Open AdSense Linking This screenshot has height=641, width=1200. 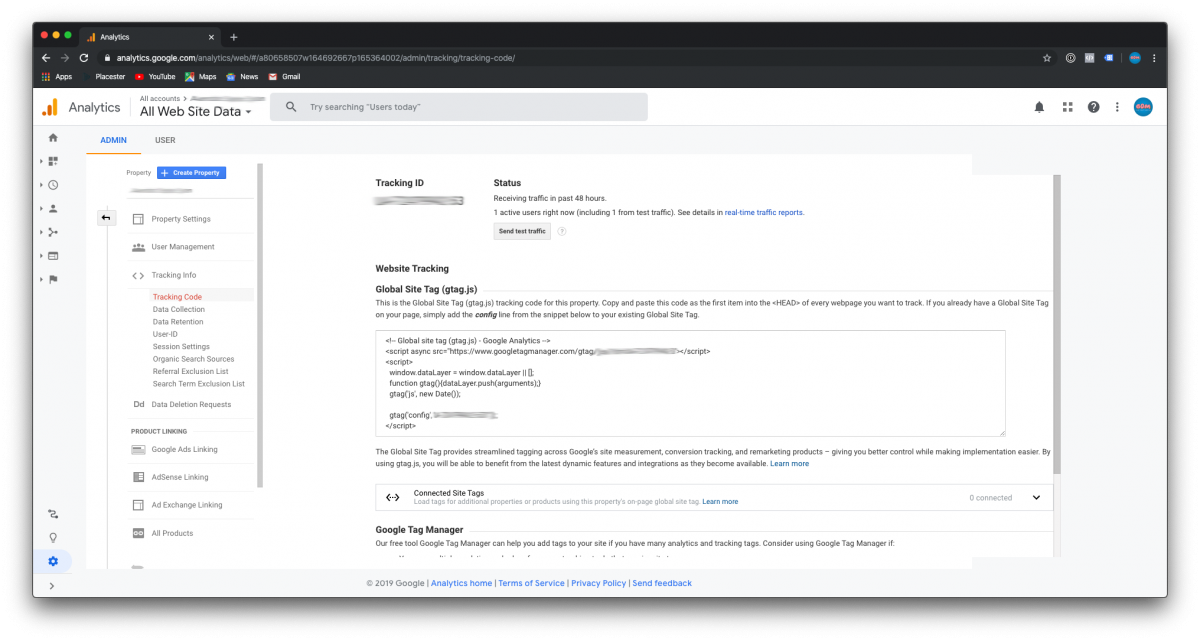(180, 477)
